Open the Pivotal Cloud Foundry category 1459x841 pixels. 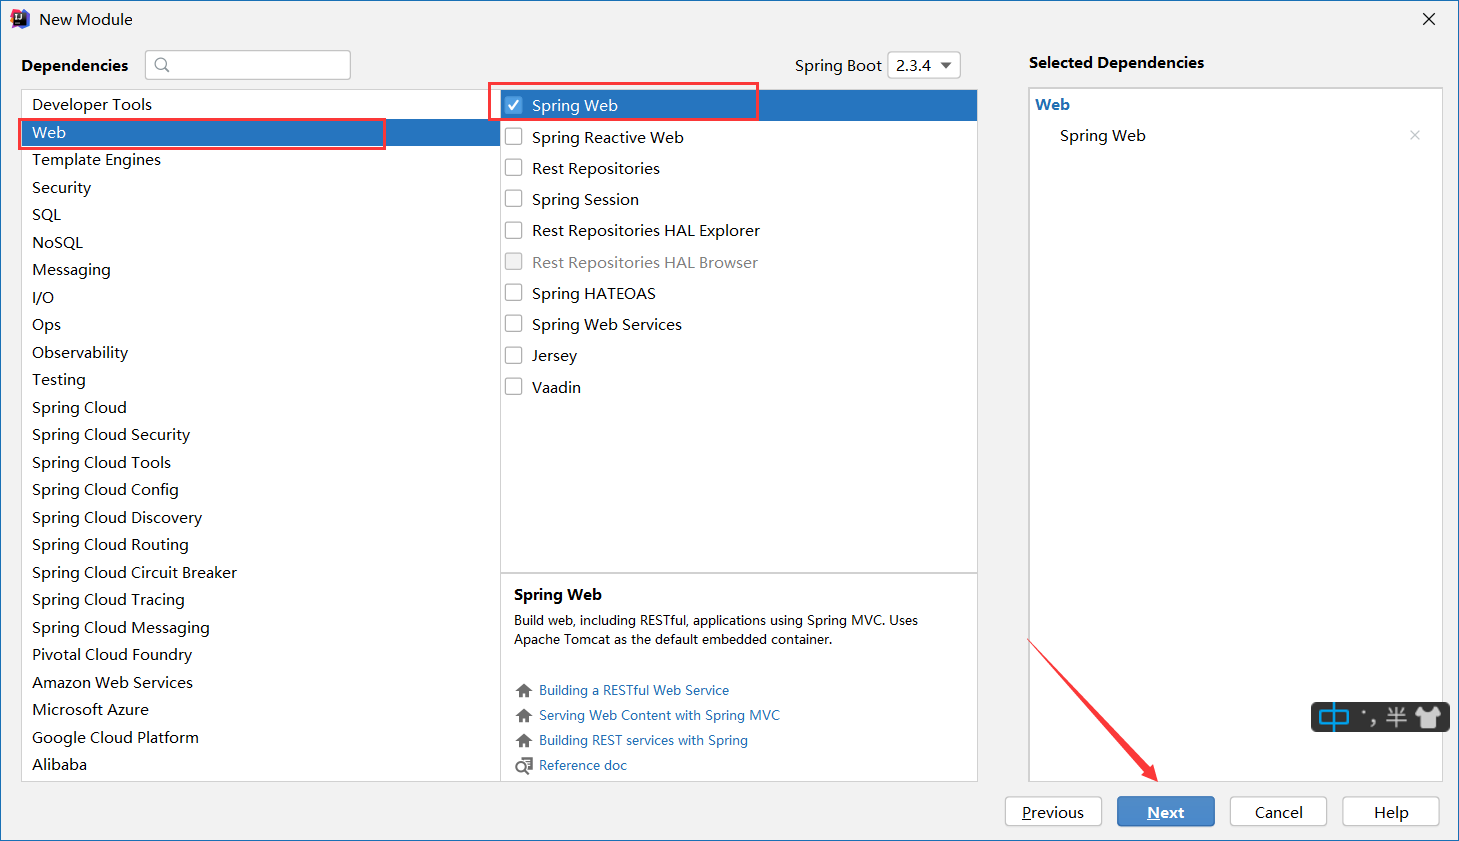260,655
